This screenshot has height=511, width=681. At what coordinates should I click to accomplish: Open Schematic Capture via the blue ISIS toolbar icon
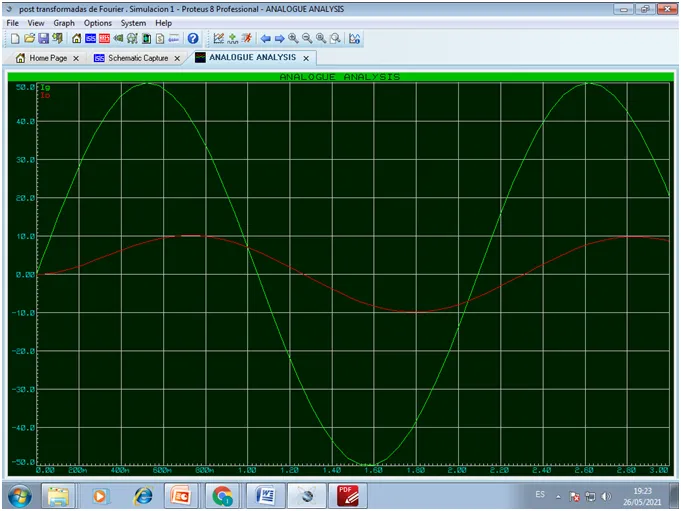90,39
